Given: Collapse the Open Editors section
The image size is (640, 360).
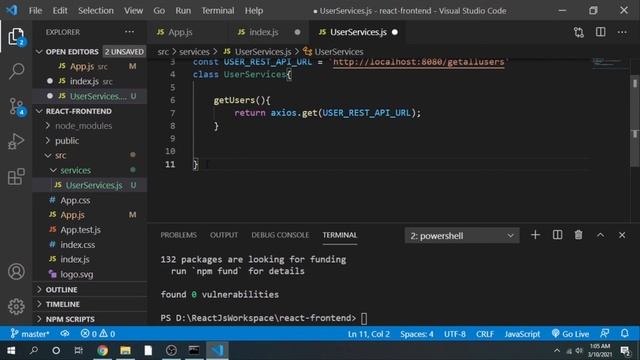Looking at the screenshot, I should tap(40, 52).
